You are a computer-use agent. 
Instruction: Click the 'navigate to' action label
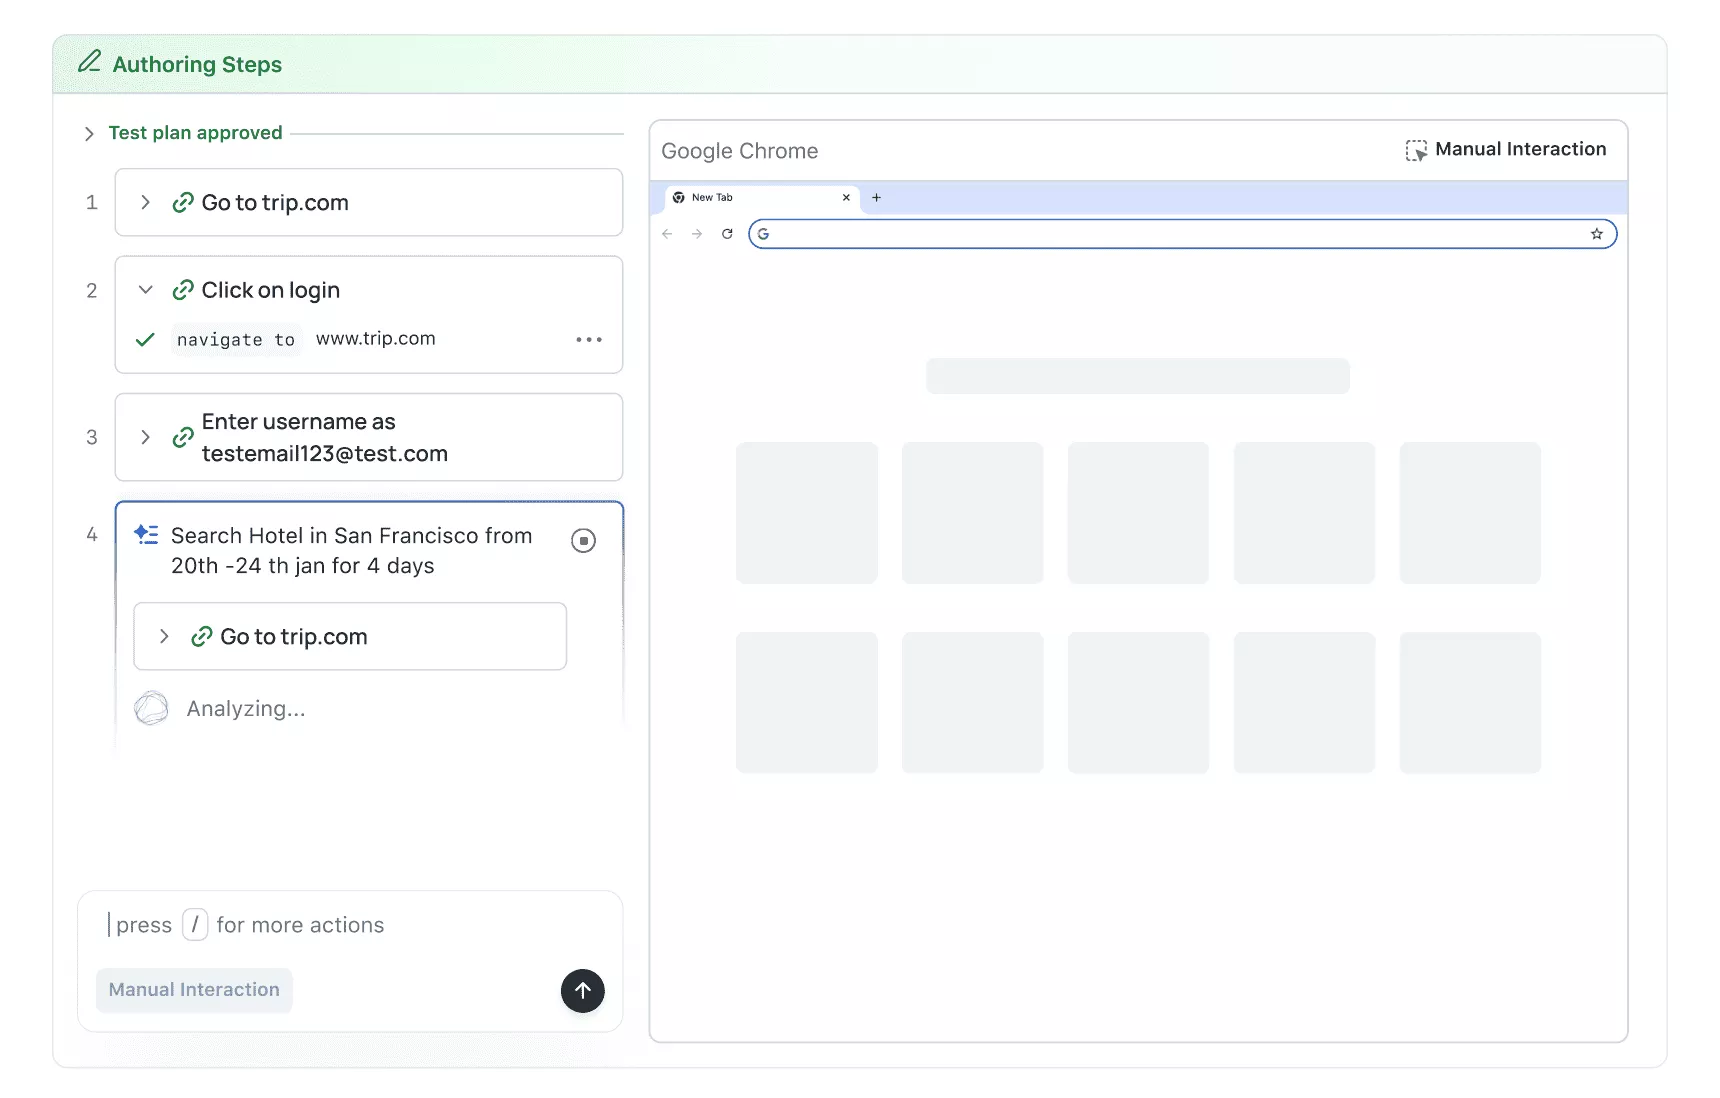pos(236,340)
